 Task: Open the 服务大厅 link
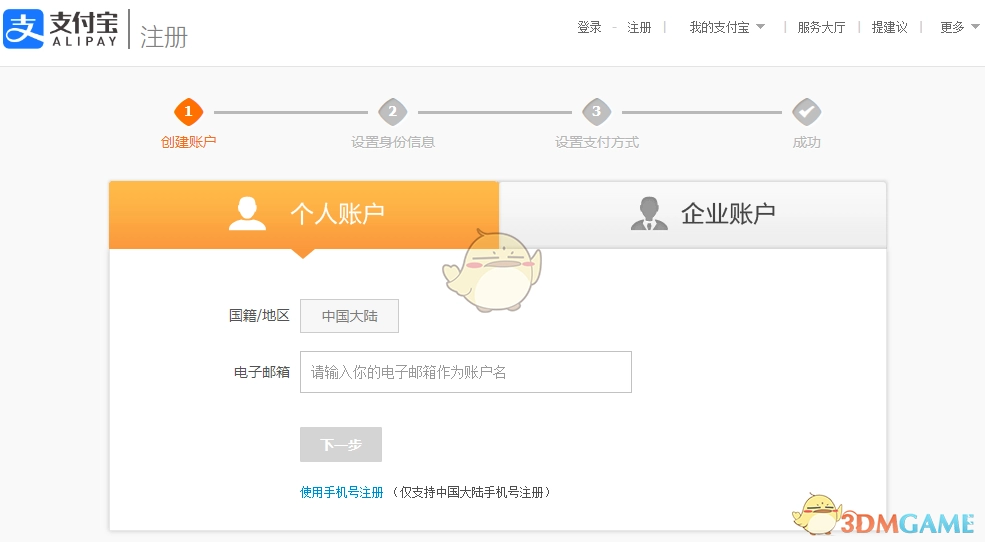(821, 28)
